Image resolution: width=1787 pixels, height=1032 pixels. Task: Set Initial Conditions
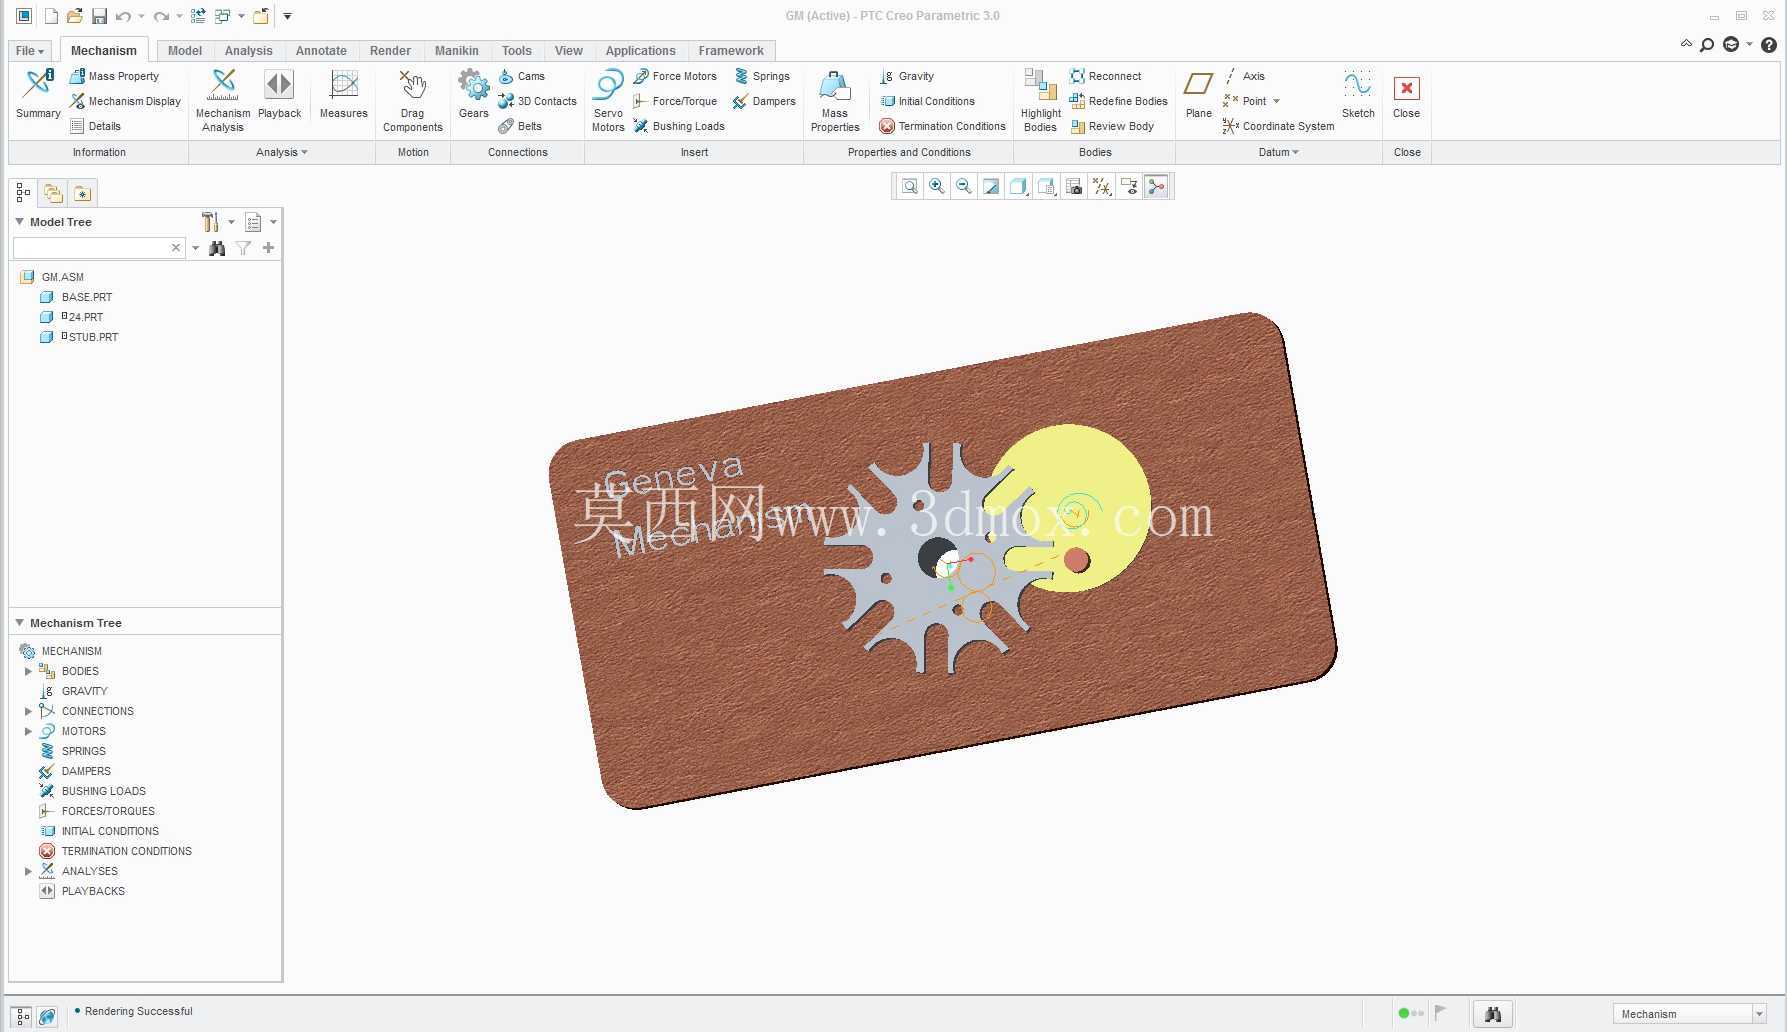(x=927, y=101)
